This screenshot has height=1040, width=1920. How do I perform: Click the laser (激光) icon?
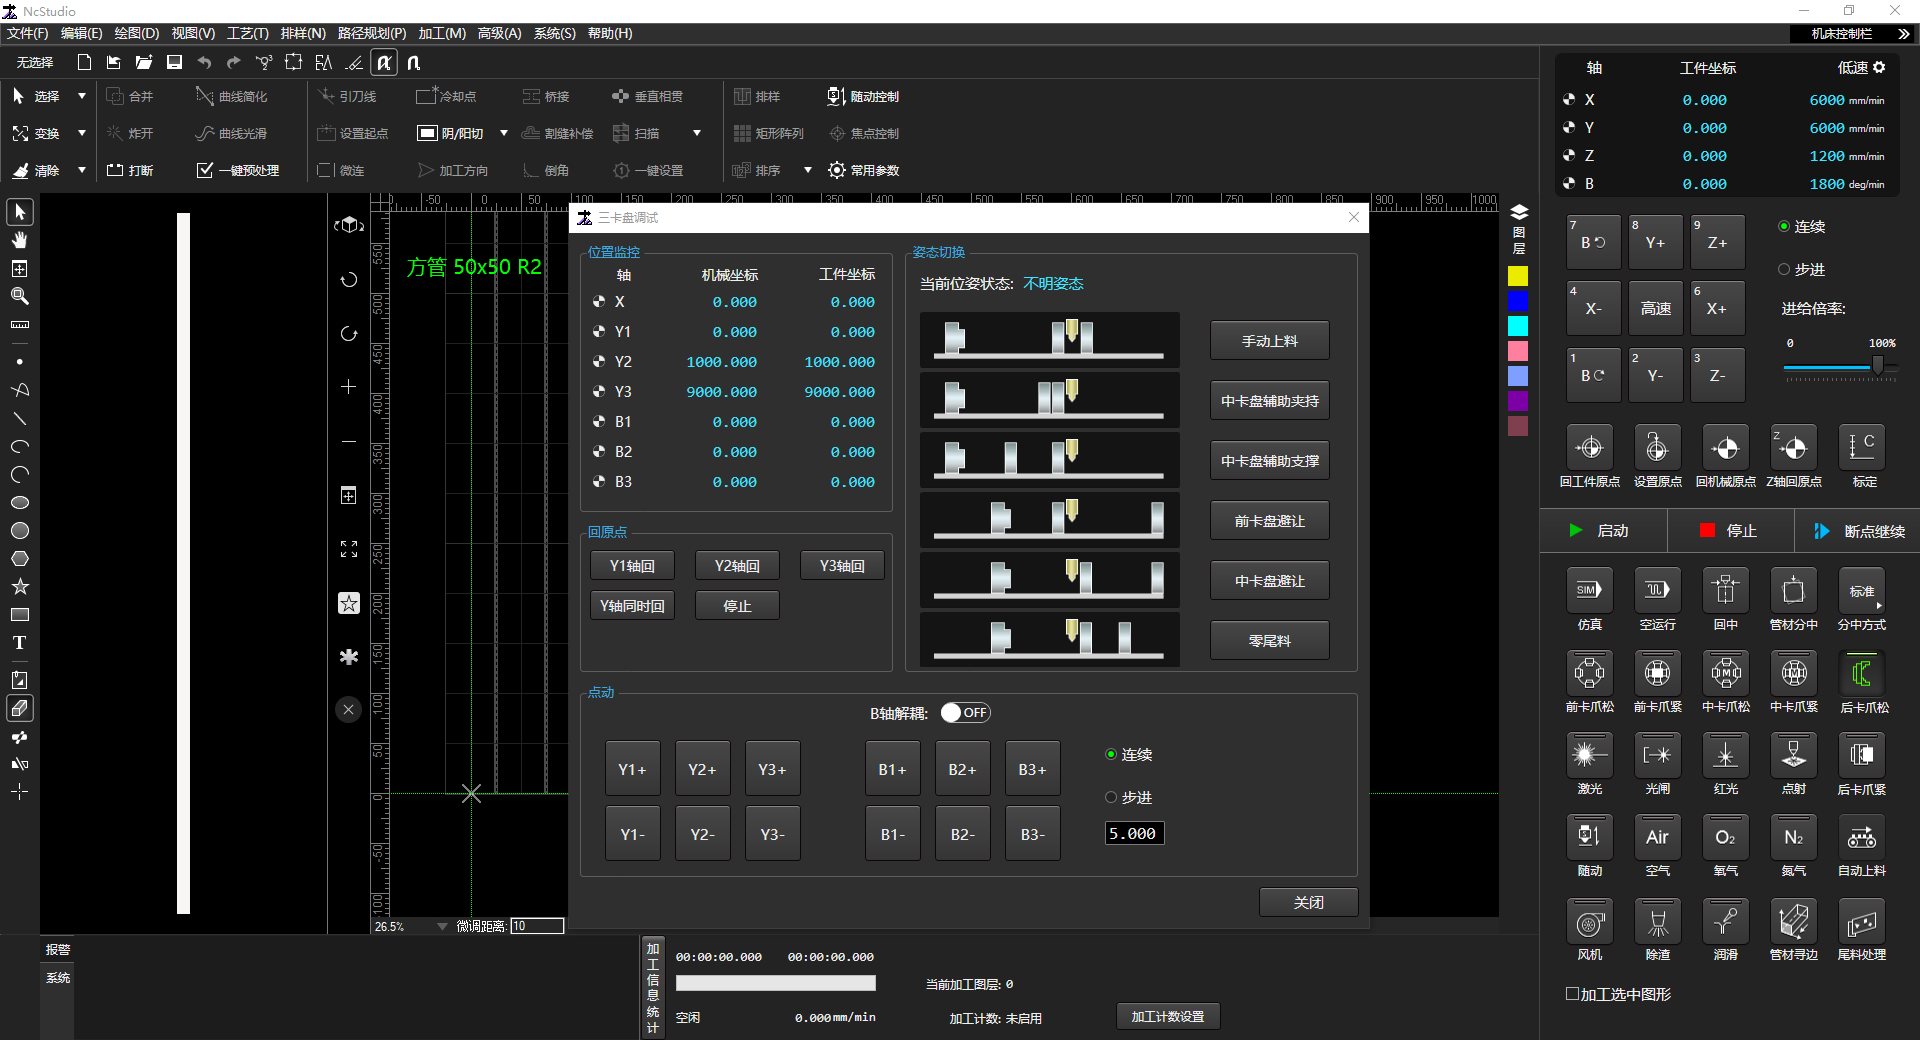click(x=1589, y=756)
